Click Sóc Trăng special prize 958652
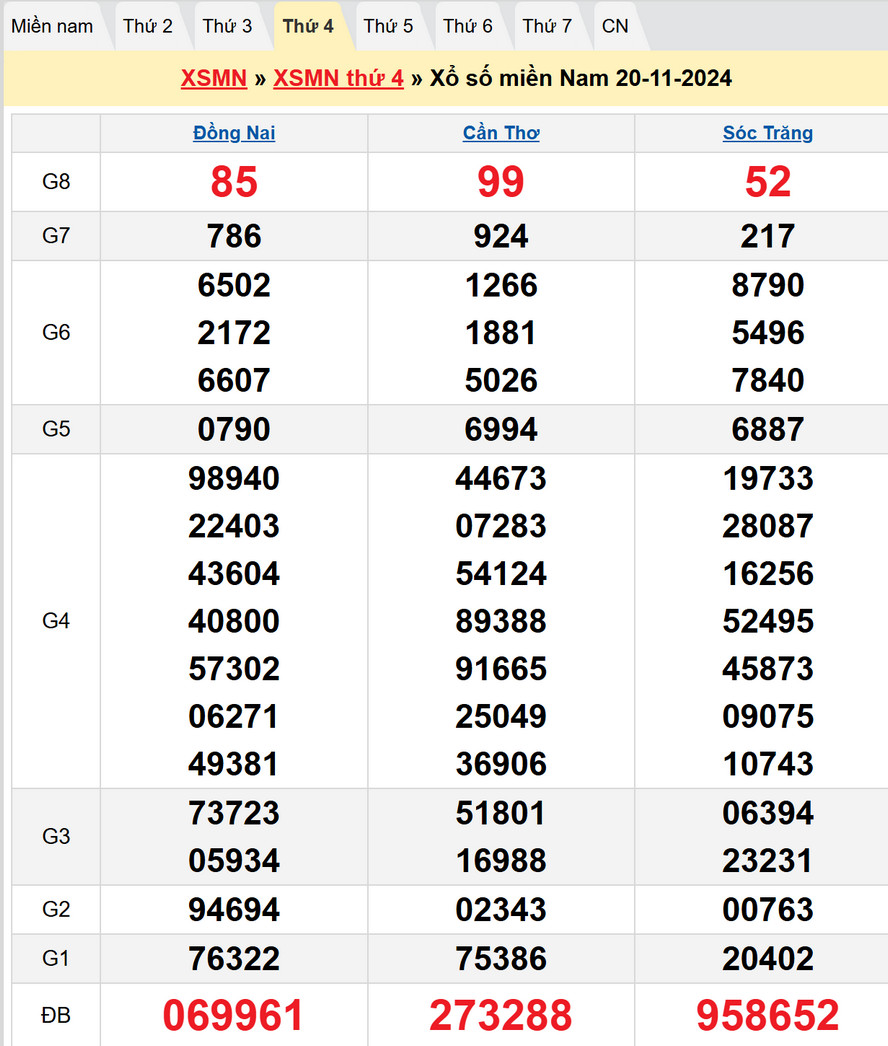Screen dimensions: 888x1046 coord(768,1015)
